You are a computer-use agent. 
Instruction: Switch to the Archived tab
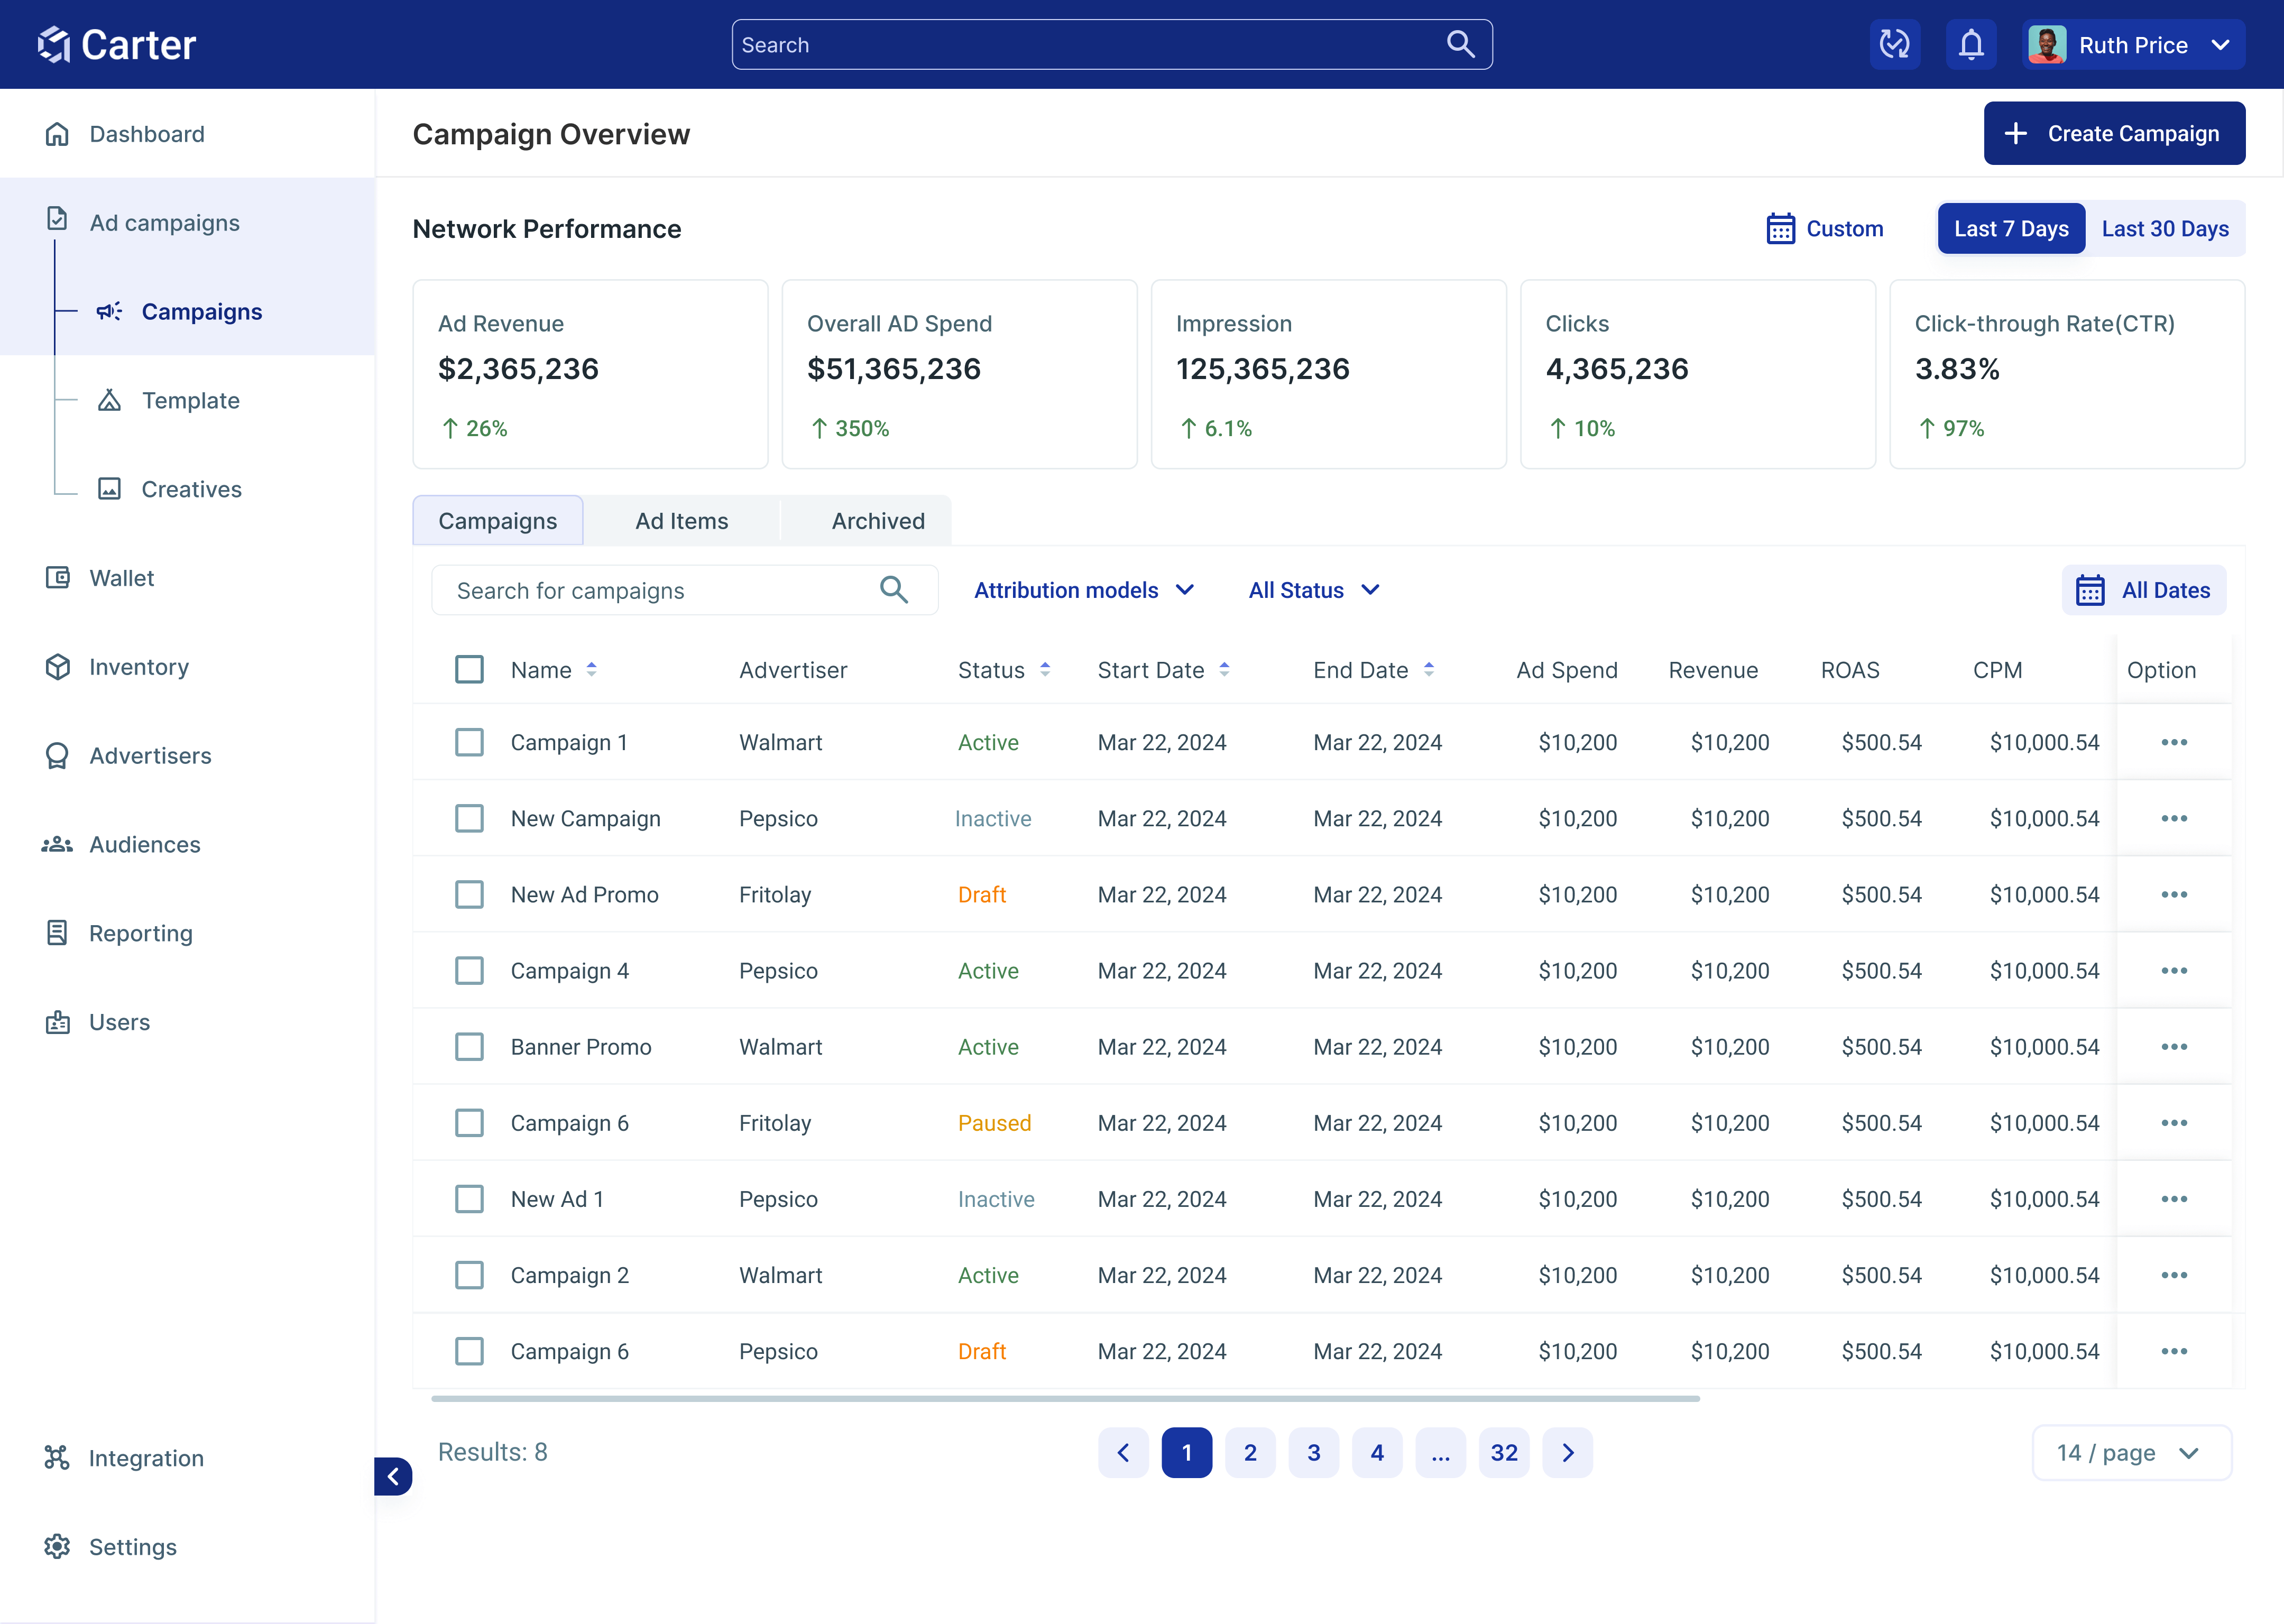click(x=877, y=521)
